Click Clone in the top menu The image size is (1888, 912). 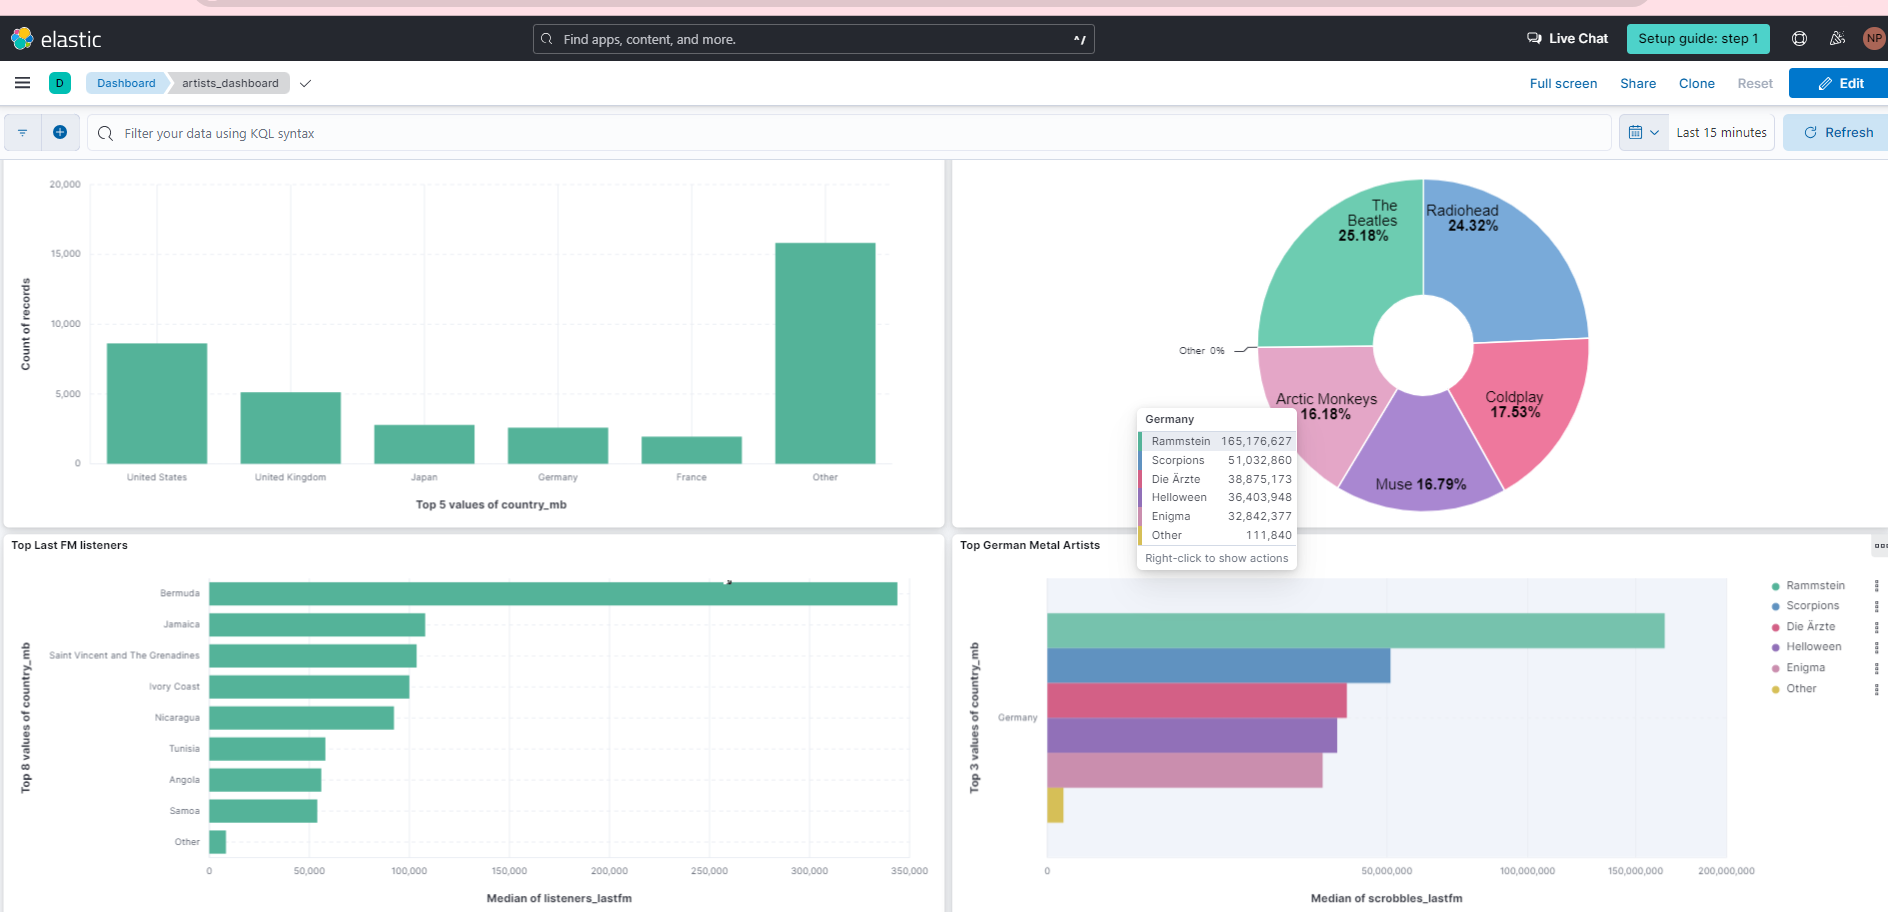click(x=1696, y=83)
